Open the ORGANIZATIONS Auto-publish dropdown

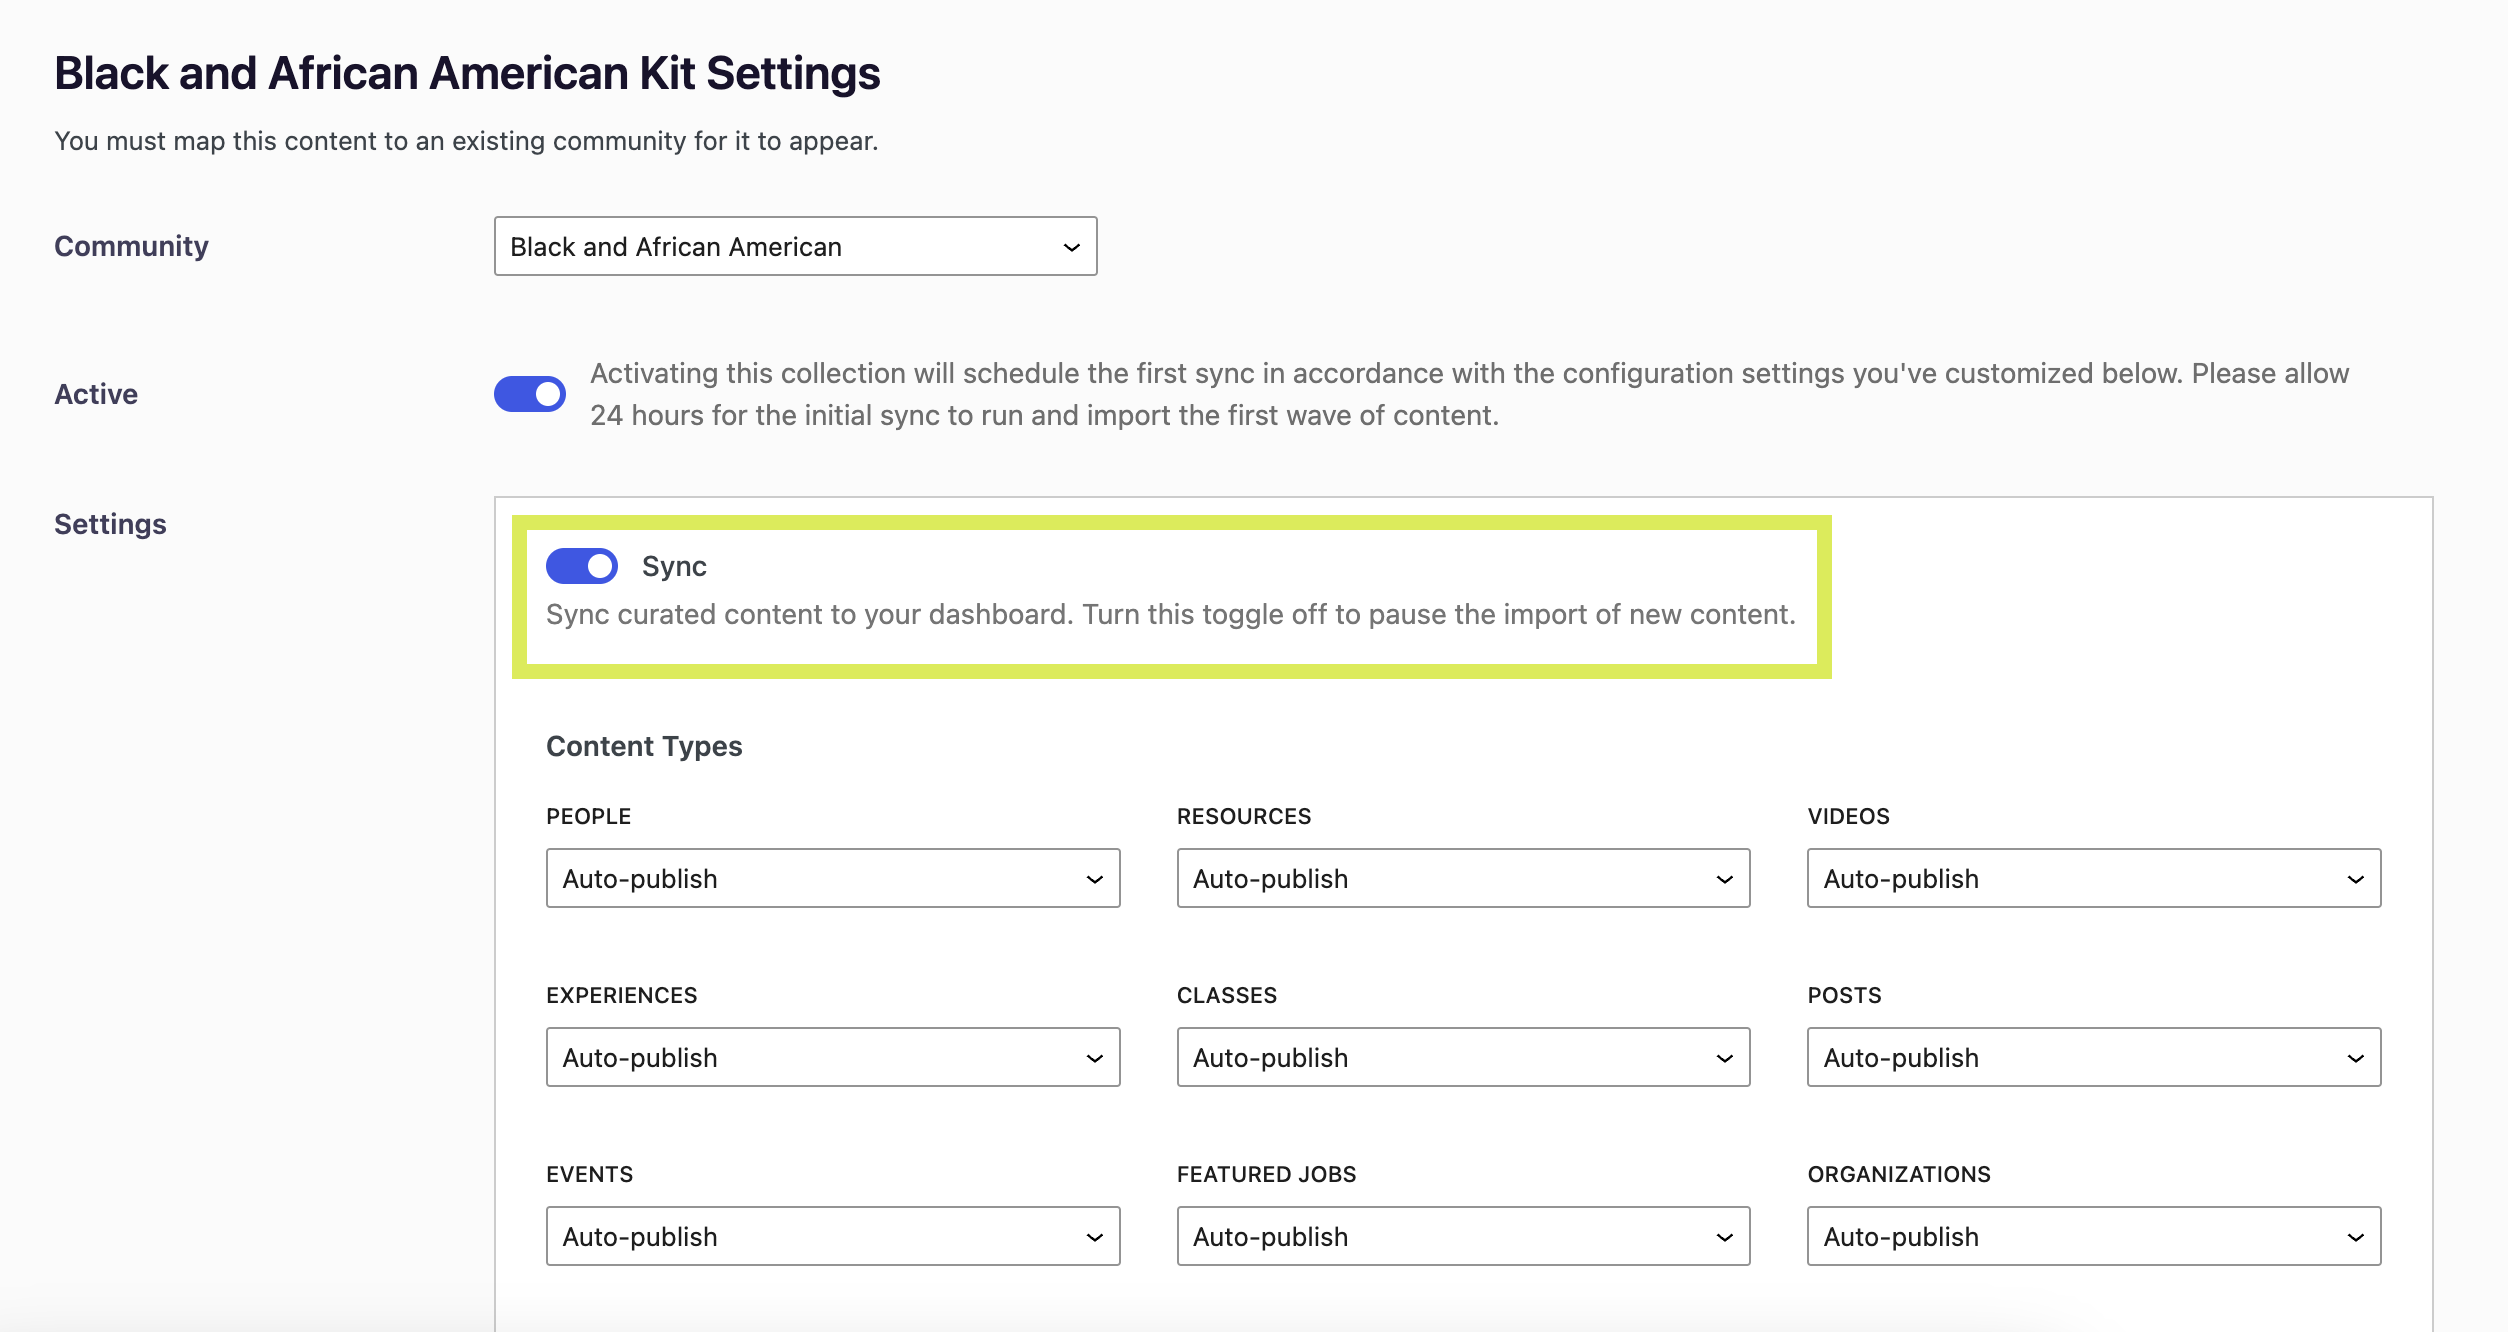point(2092,1237)
